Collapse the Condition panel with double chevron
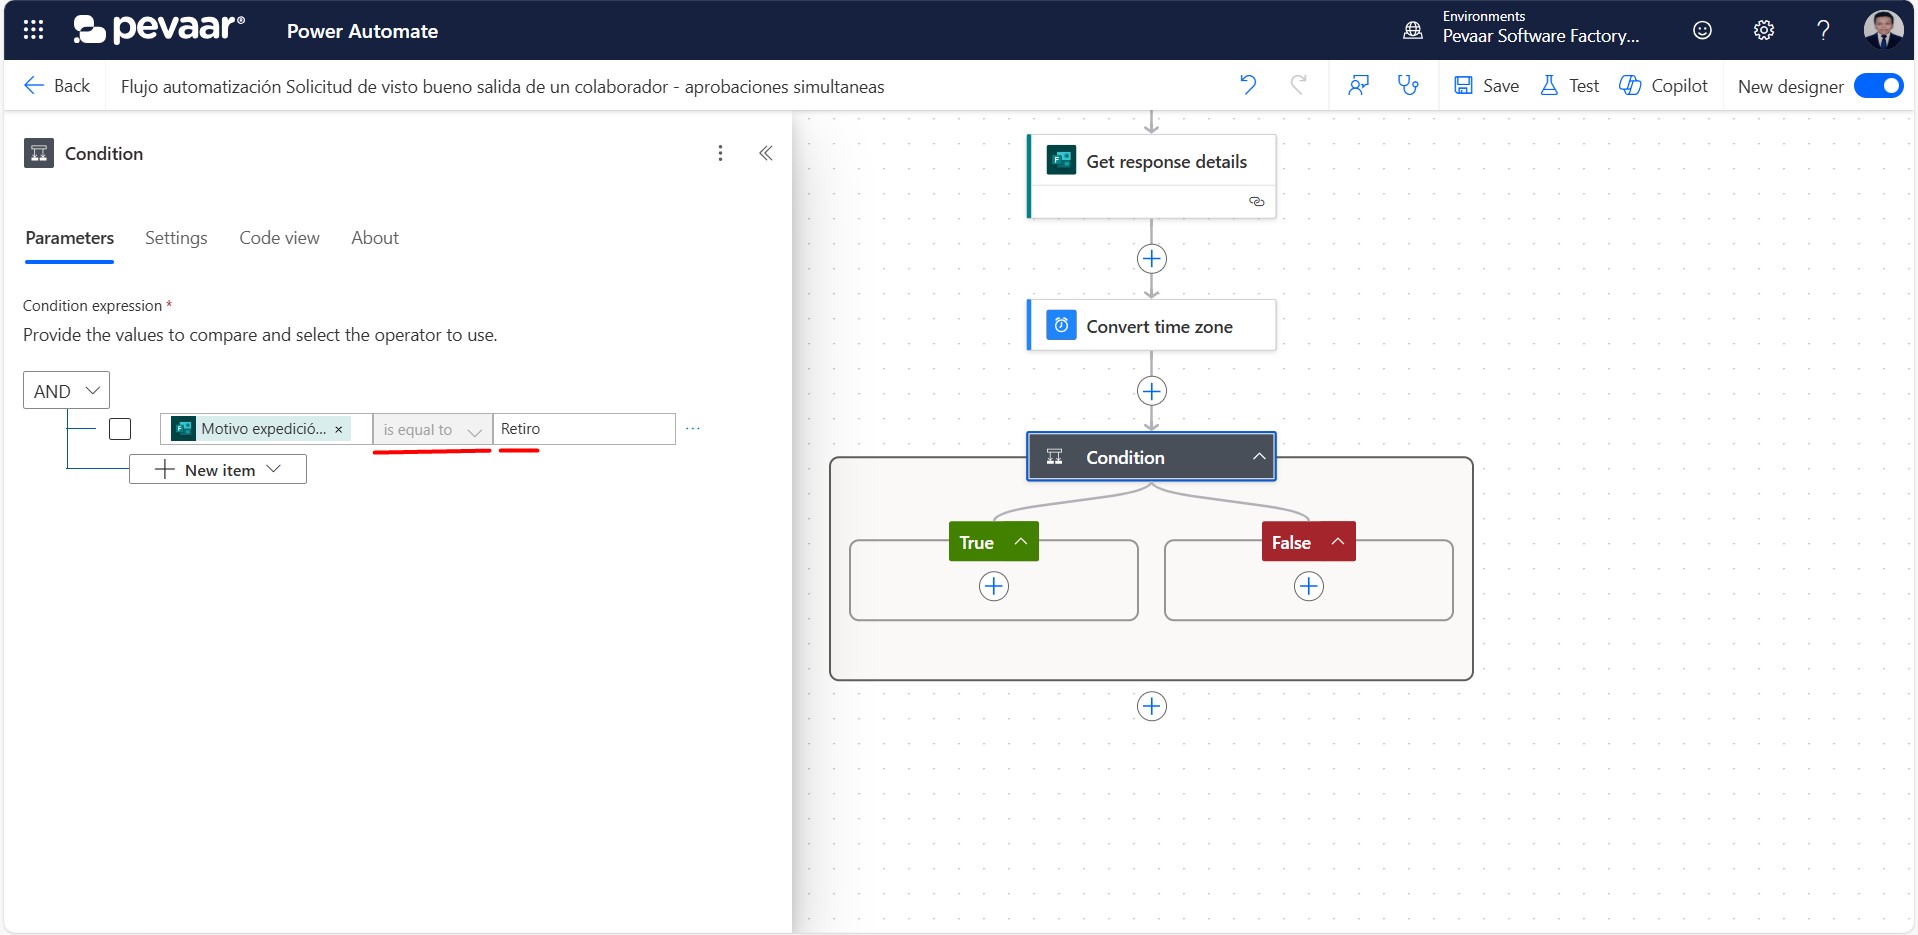Screen dimensions: 1918x935 point(766,153)
